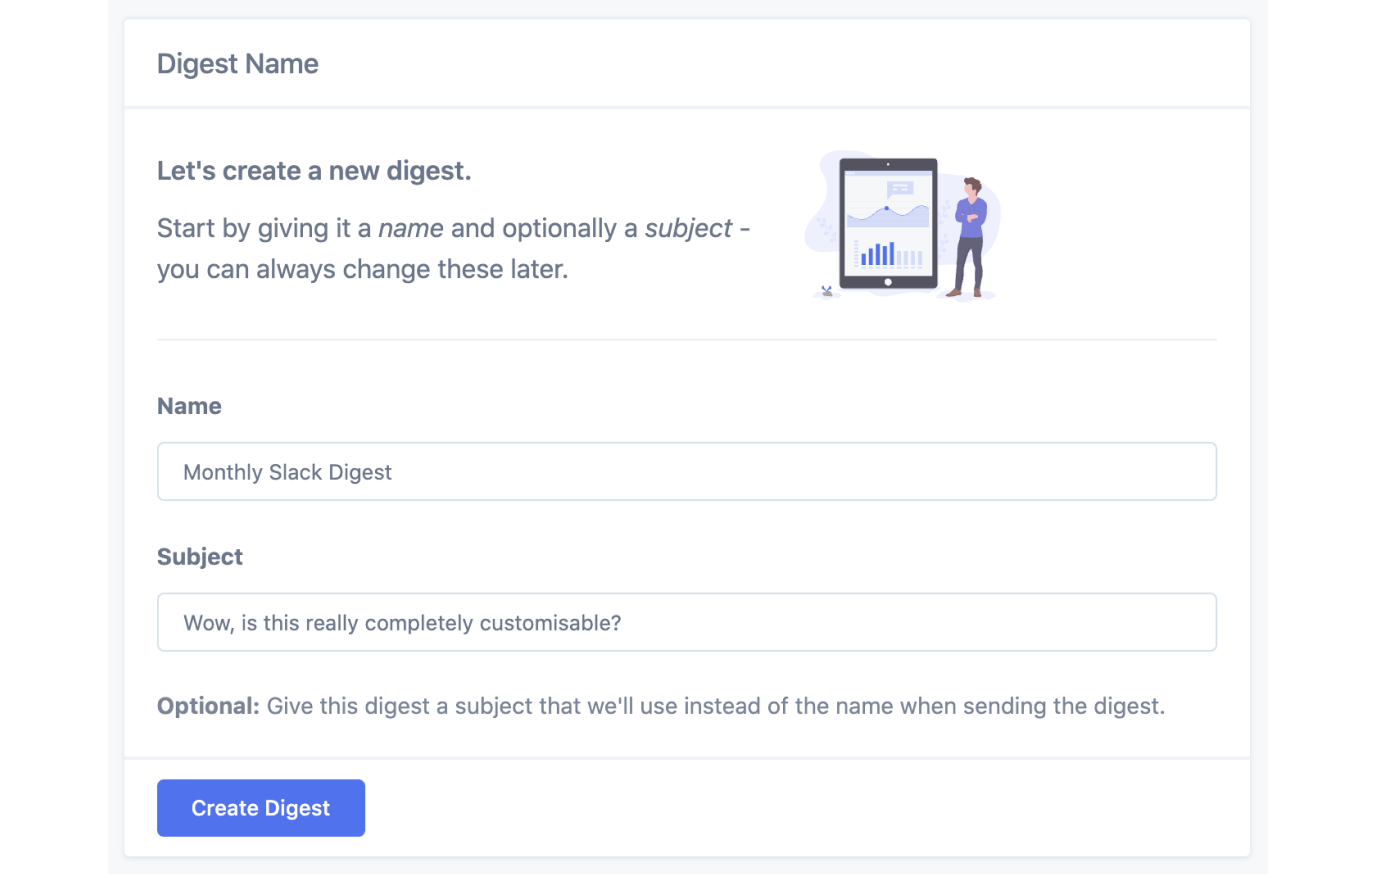The image size is (1374, 874).
Task: Click the italic word "name" in the description
Action: (x=411, y=228)
